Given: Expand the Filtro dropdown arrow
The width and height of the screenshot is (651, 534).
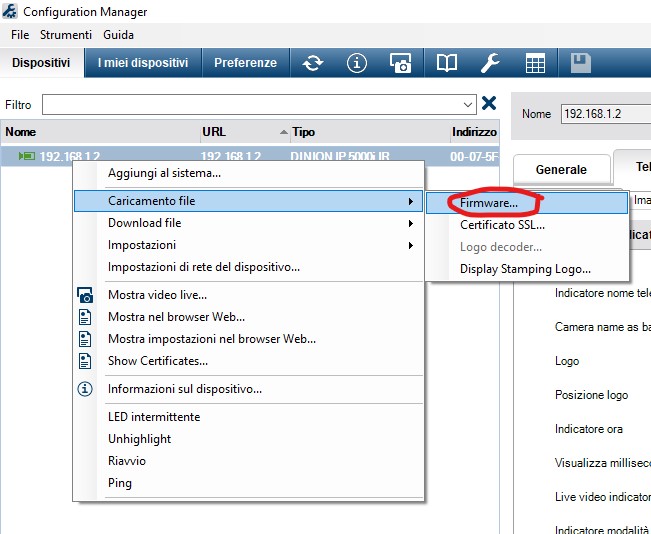Looking at the screenshot, I should tap(469, 104).
